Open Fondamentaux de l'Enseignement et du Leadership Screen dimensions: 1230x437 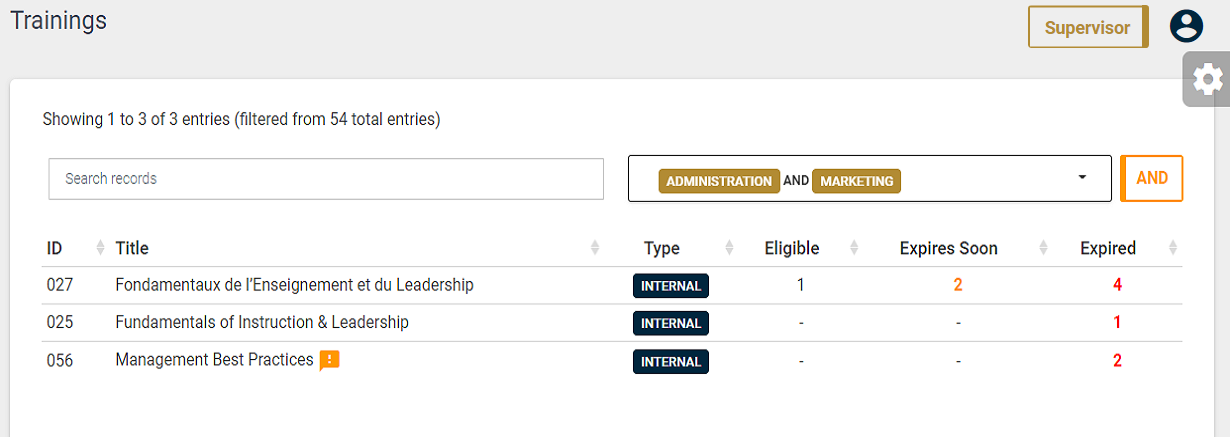coord(294,285)
